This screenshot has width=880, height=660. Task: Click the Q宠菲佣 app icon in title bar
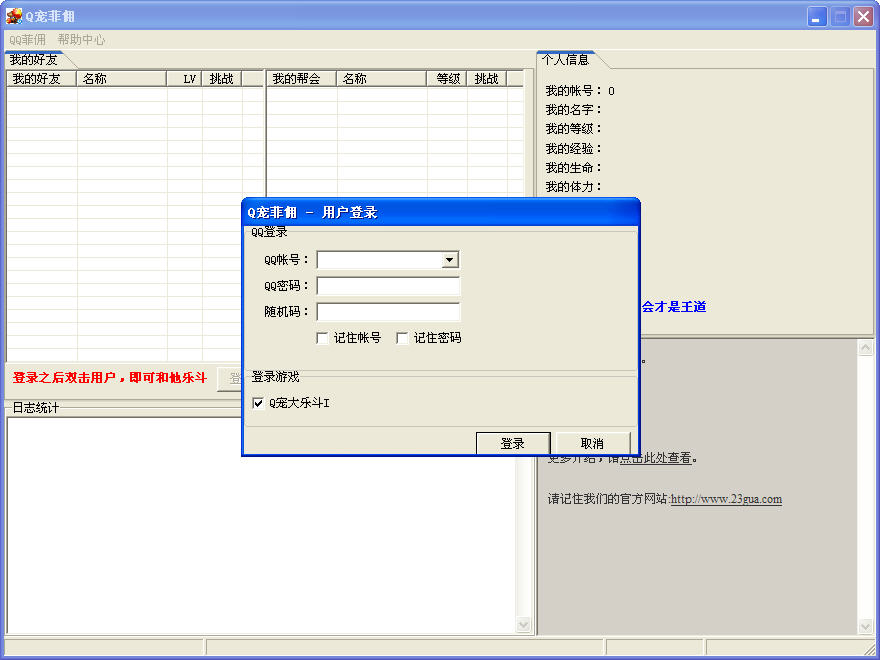point(13,16)
